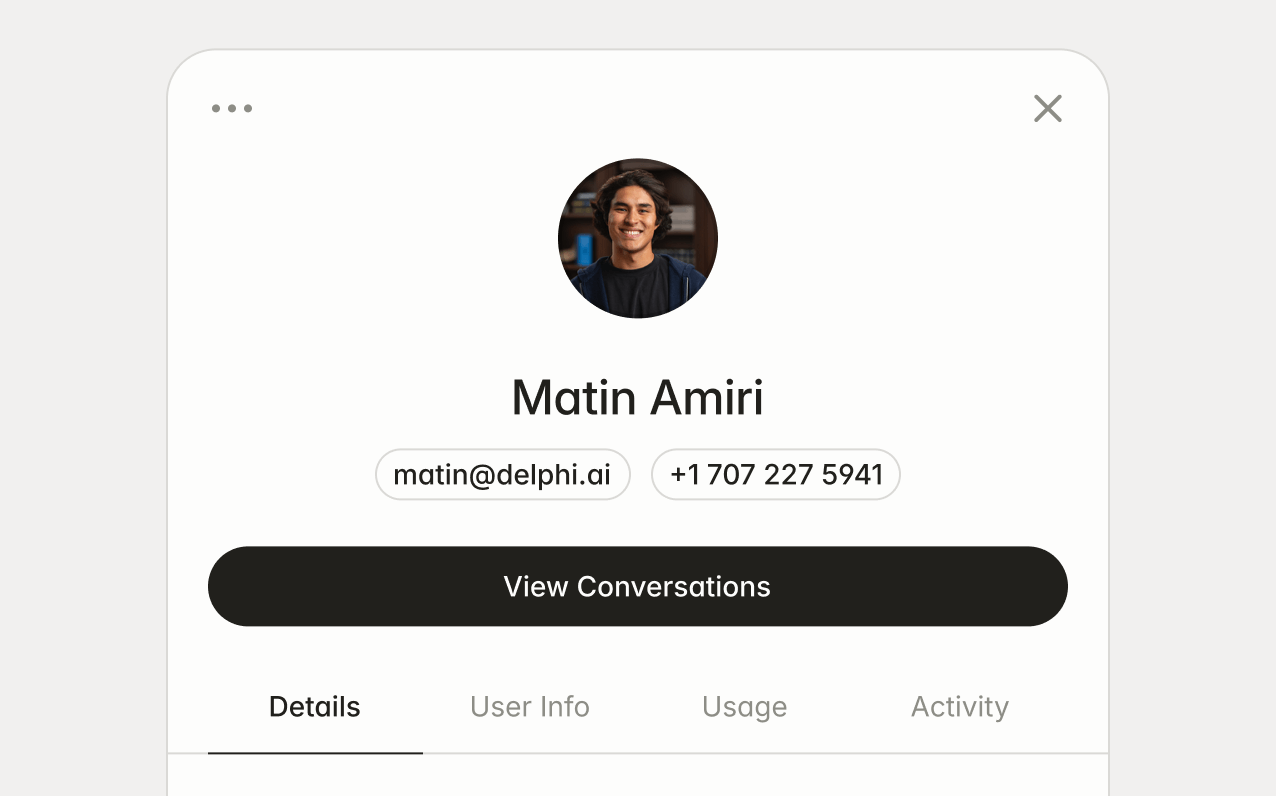The image size is (1276, 796).
Task: Open the User Info tab
Action: coord(530,707)
